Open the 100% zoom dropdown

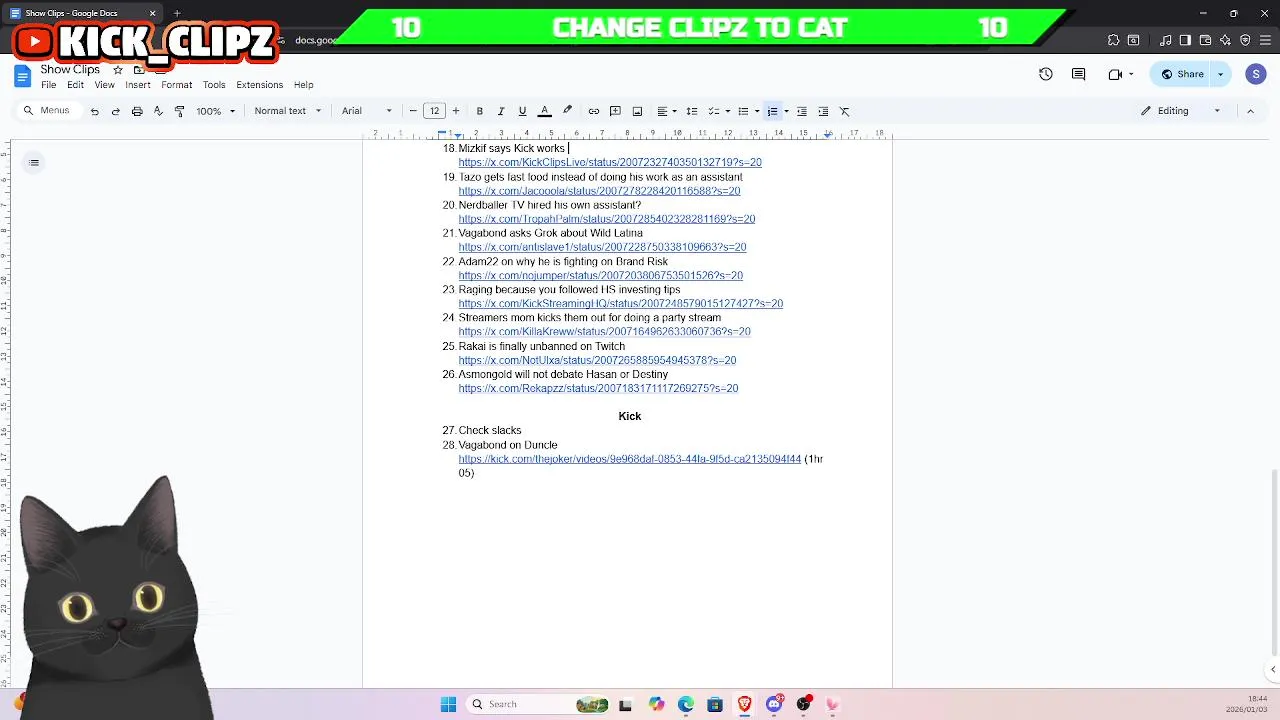click(x=216, y=111)
